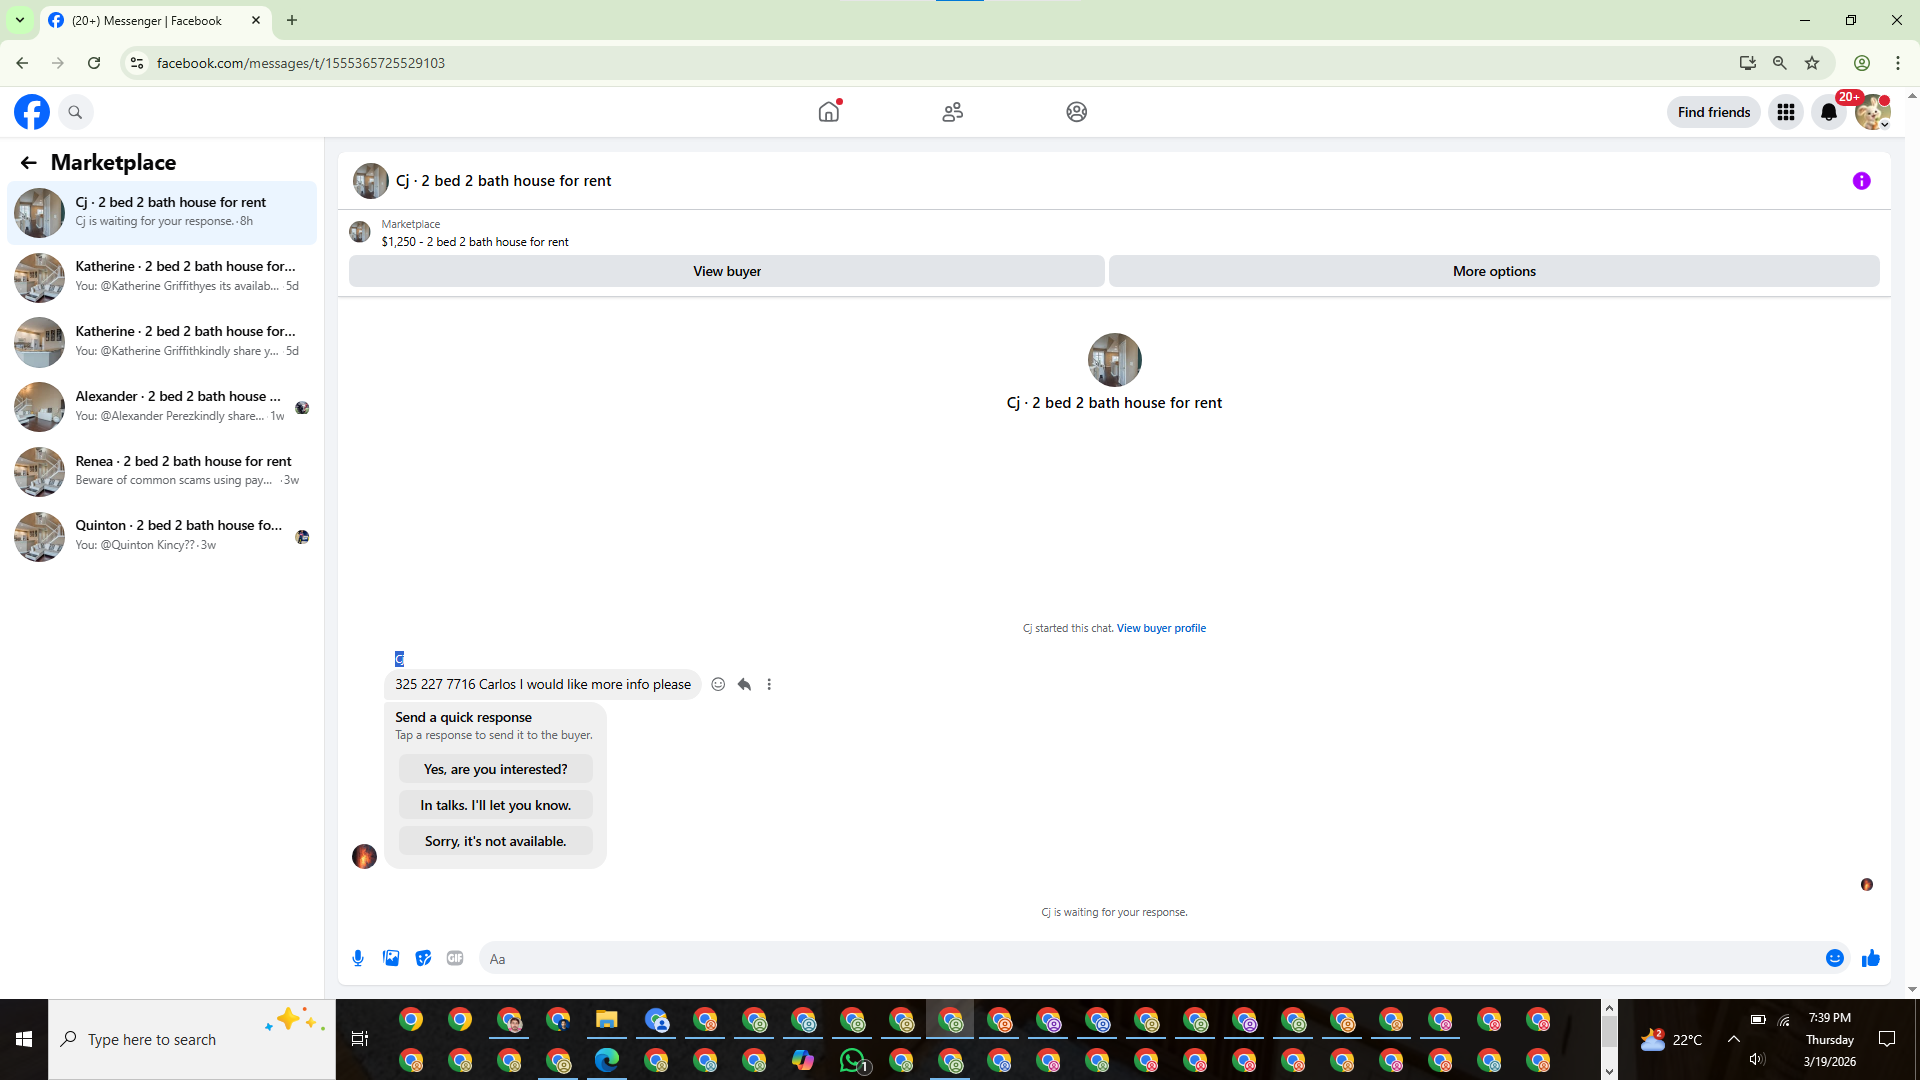Click the Aa message input field
This screenshot has width=1920, height=1080.
(x=1150, y=958)
